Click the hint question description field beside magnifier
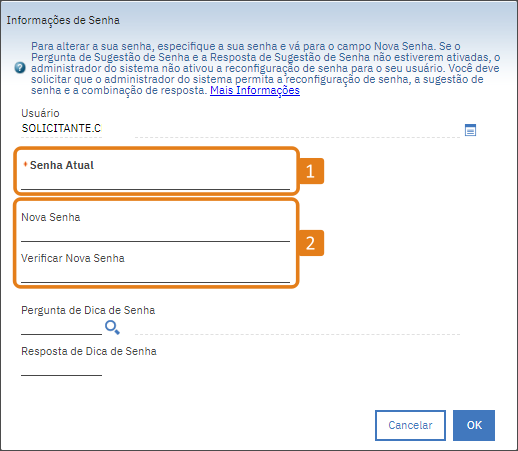518x451 pixels. tap(297, 327)
